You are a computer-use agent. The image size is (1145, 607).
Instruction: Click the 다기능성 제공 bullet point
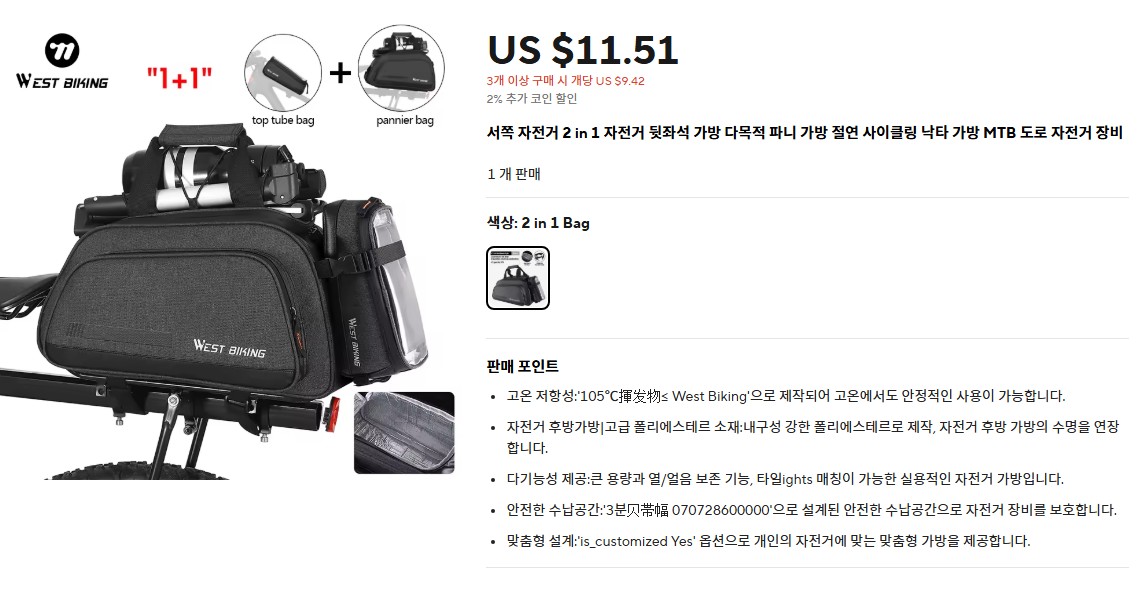point(785,479)
